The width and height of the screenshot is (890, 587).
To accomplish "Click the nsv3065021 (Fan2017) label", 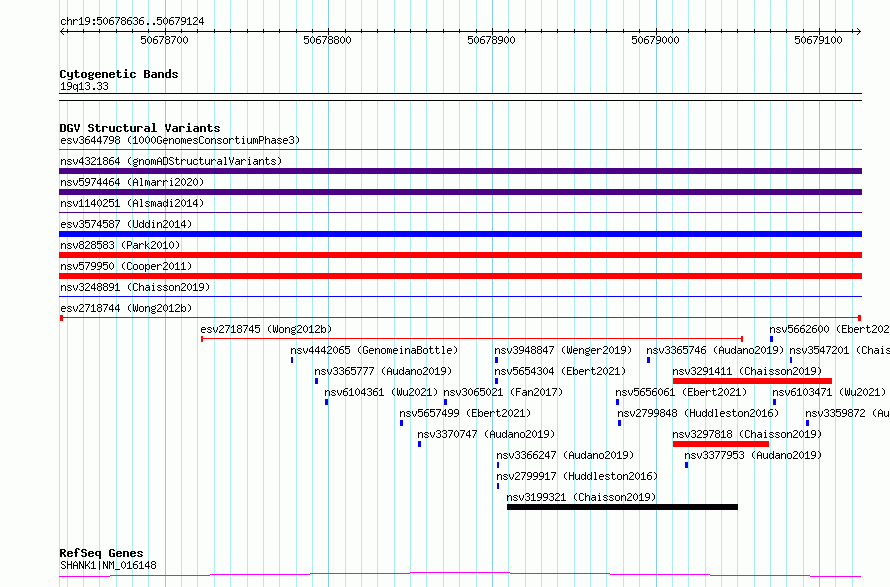I will click(503, 392).
